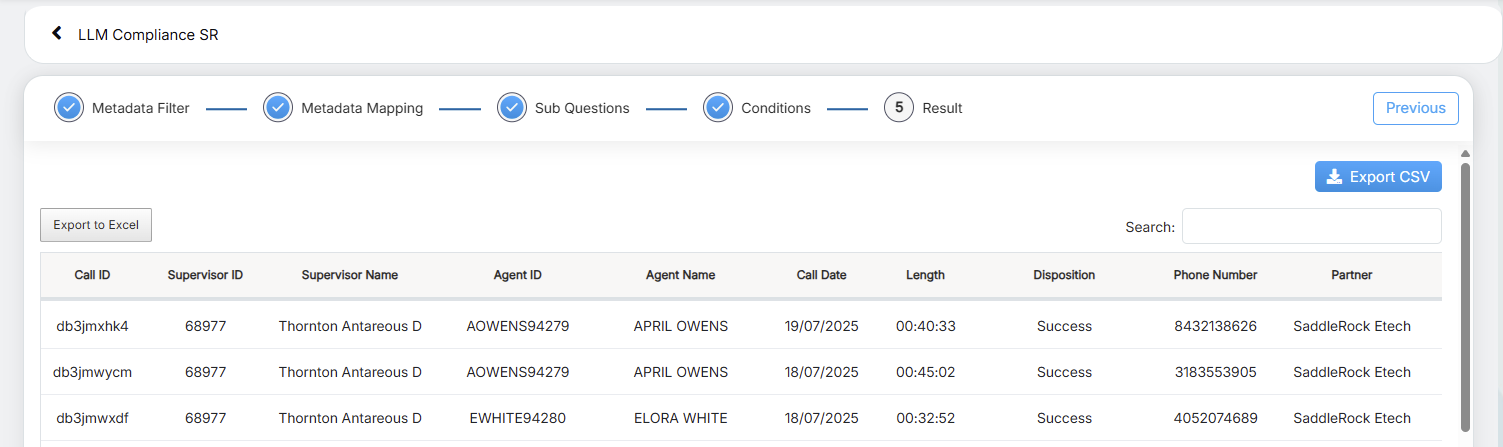Click phone number 4052074689 cell
This screenshot has width=1503, height=447.
pos(1215,418)
